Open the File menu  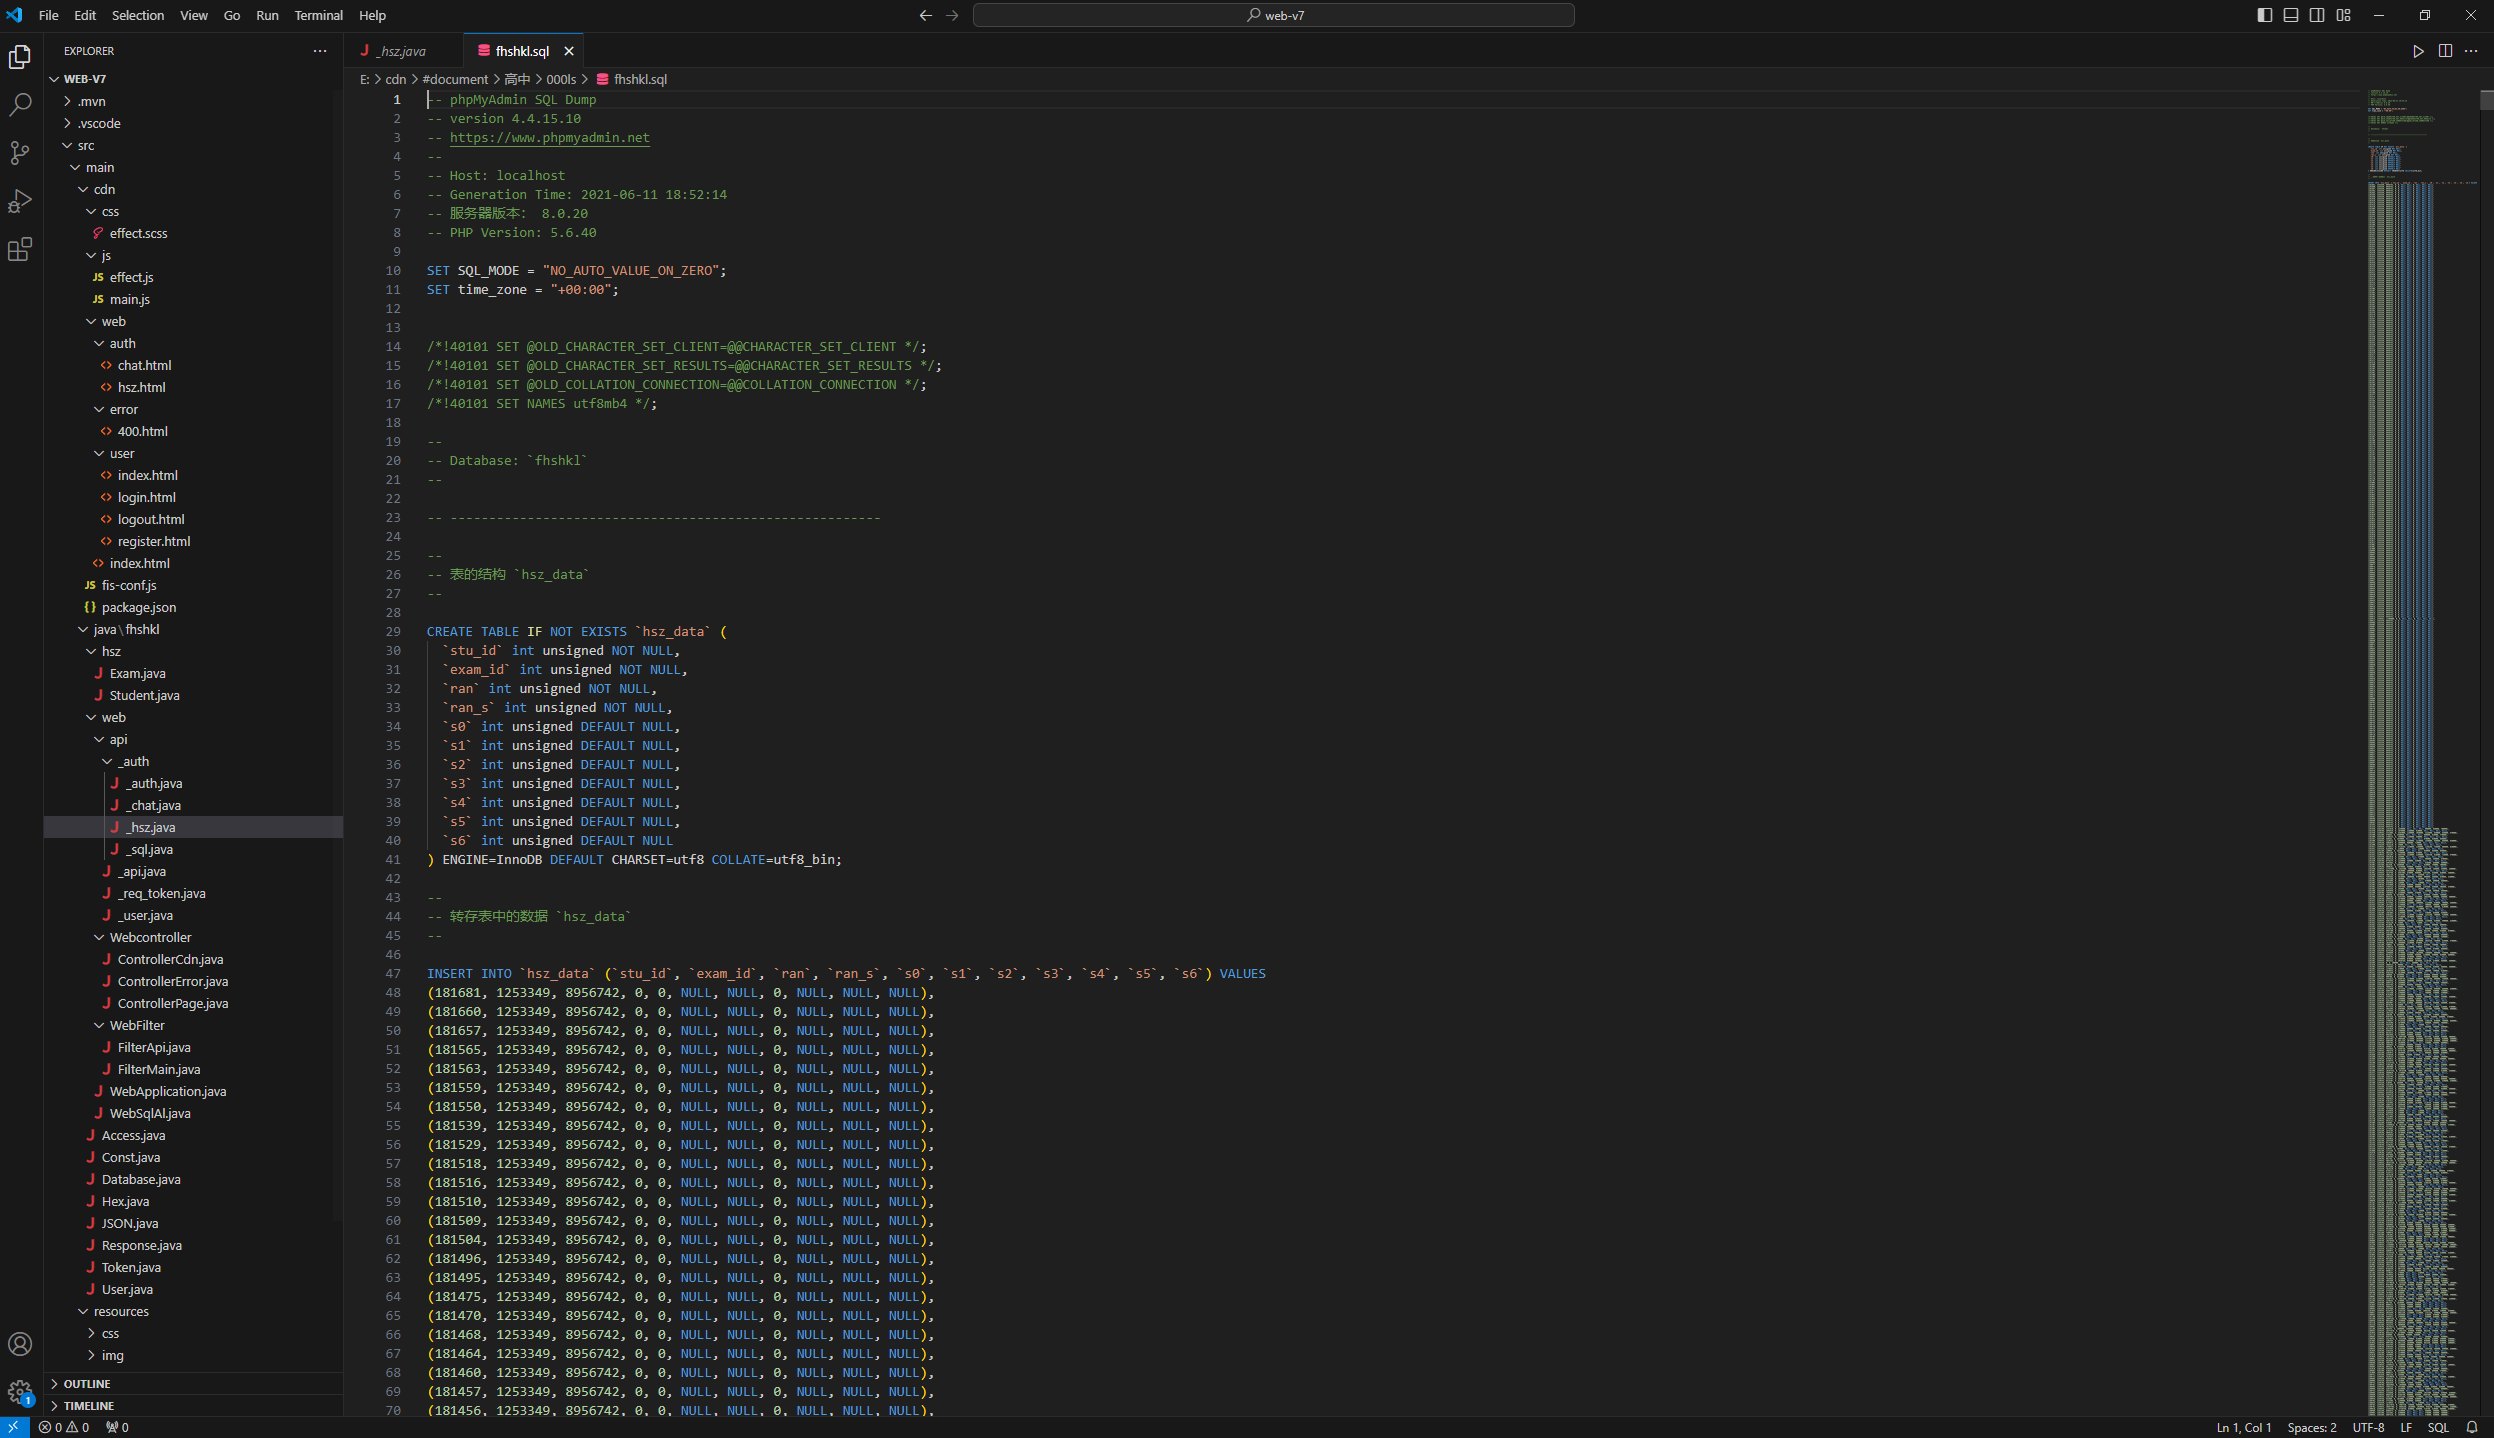click(x=48, y=15)
